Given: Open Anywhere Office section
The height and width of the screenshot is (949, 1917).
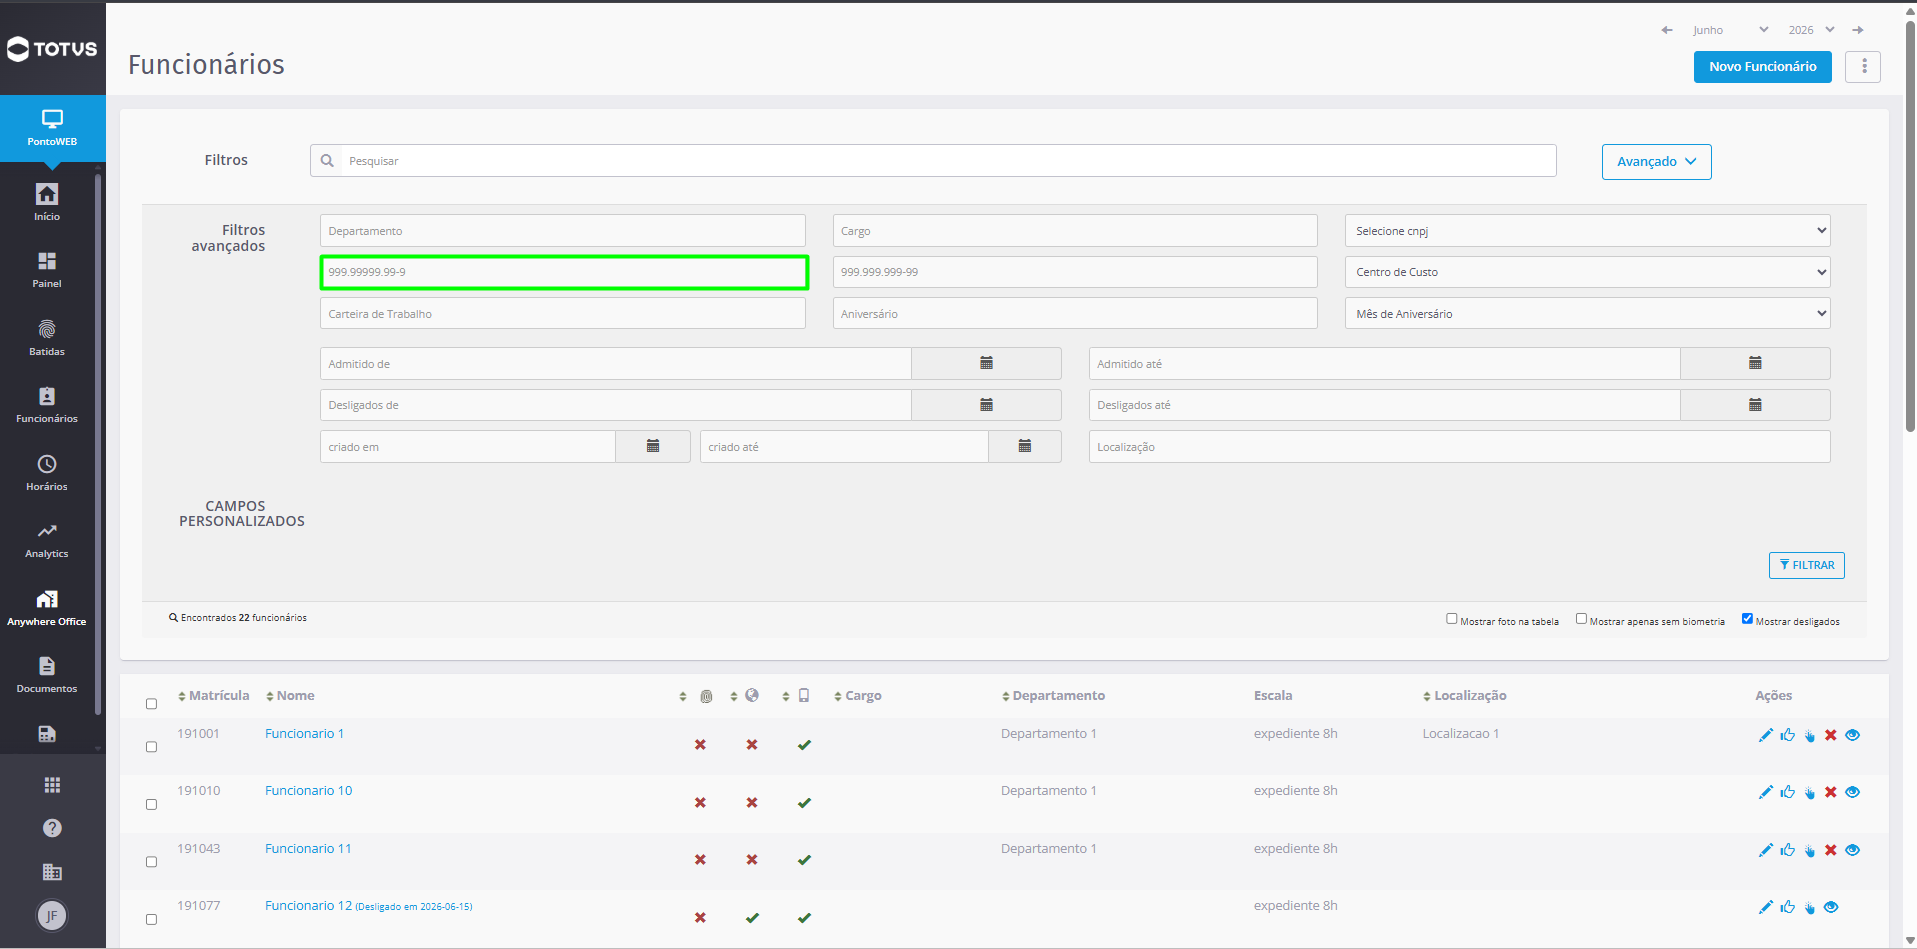Looking at the screenshot, I should pyautogui.click(x=47, y=607).
